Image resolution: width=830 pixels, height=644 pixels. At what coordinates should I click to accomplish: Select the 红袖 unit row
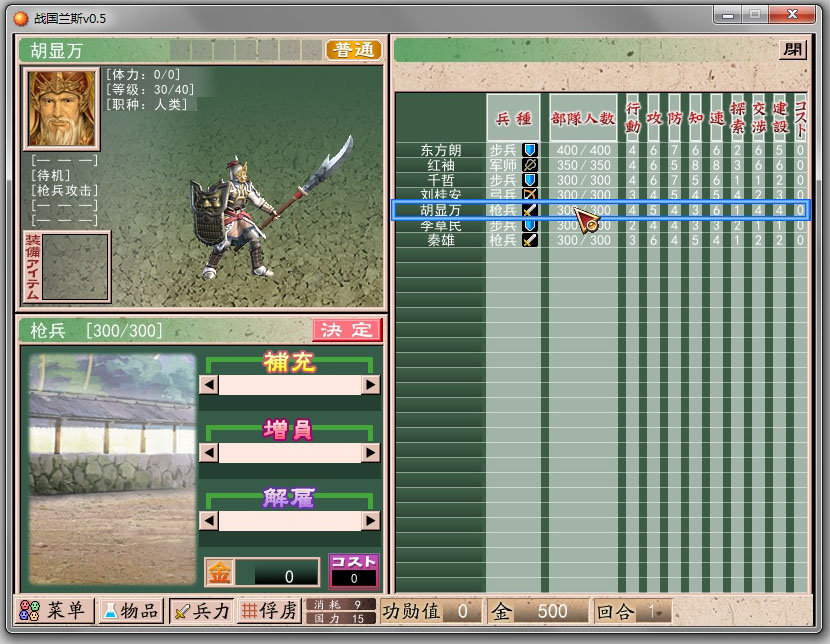point(601,165)
